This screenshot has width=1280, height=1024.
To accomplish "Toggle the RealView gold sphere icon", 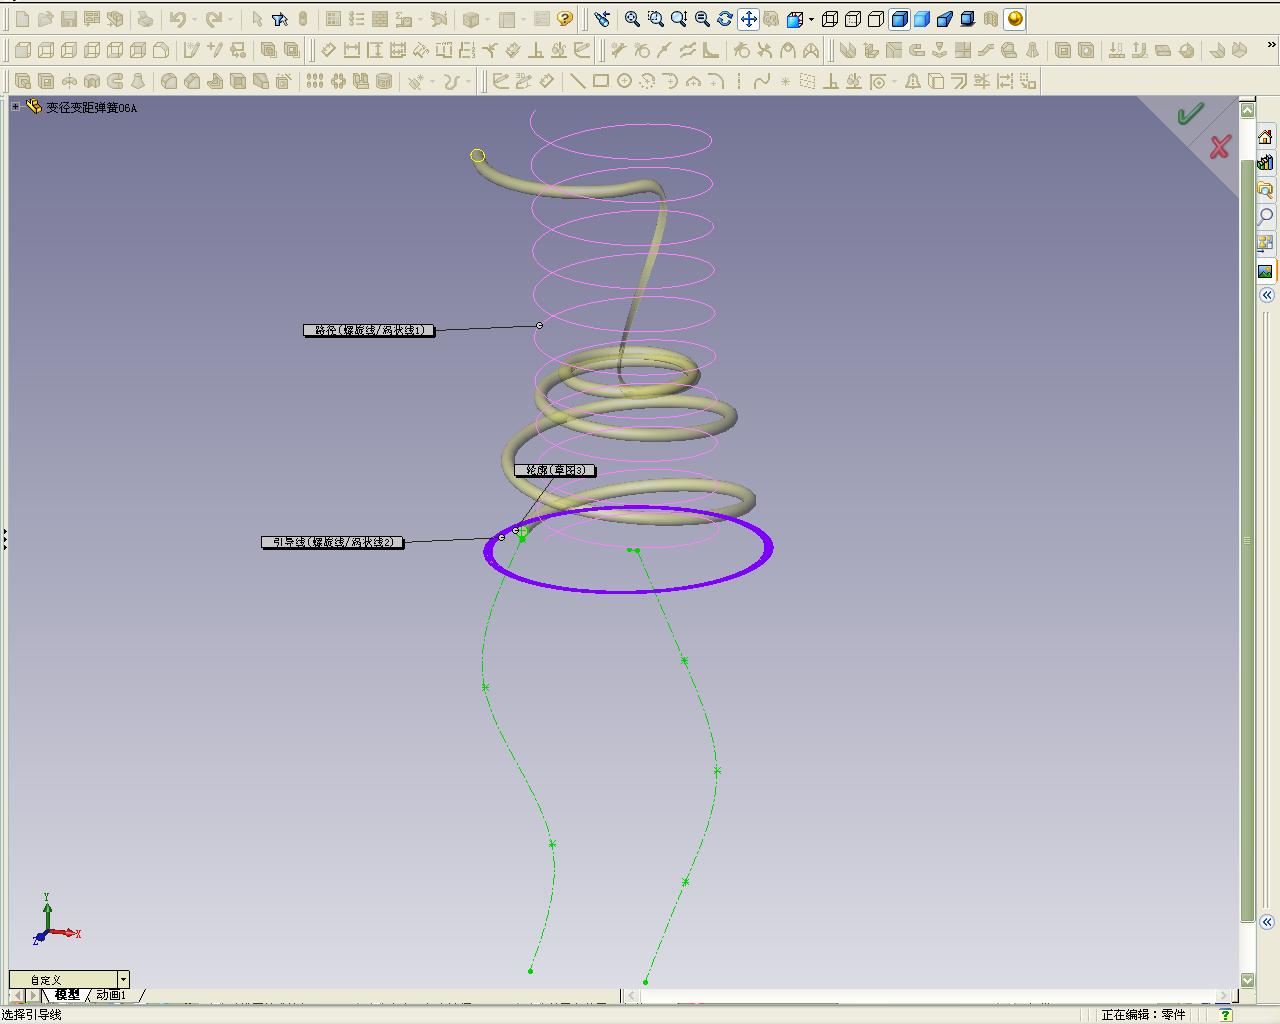I will 1014,19.
